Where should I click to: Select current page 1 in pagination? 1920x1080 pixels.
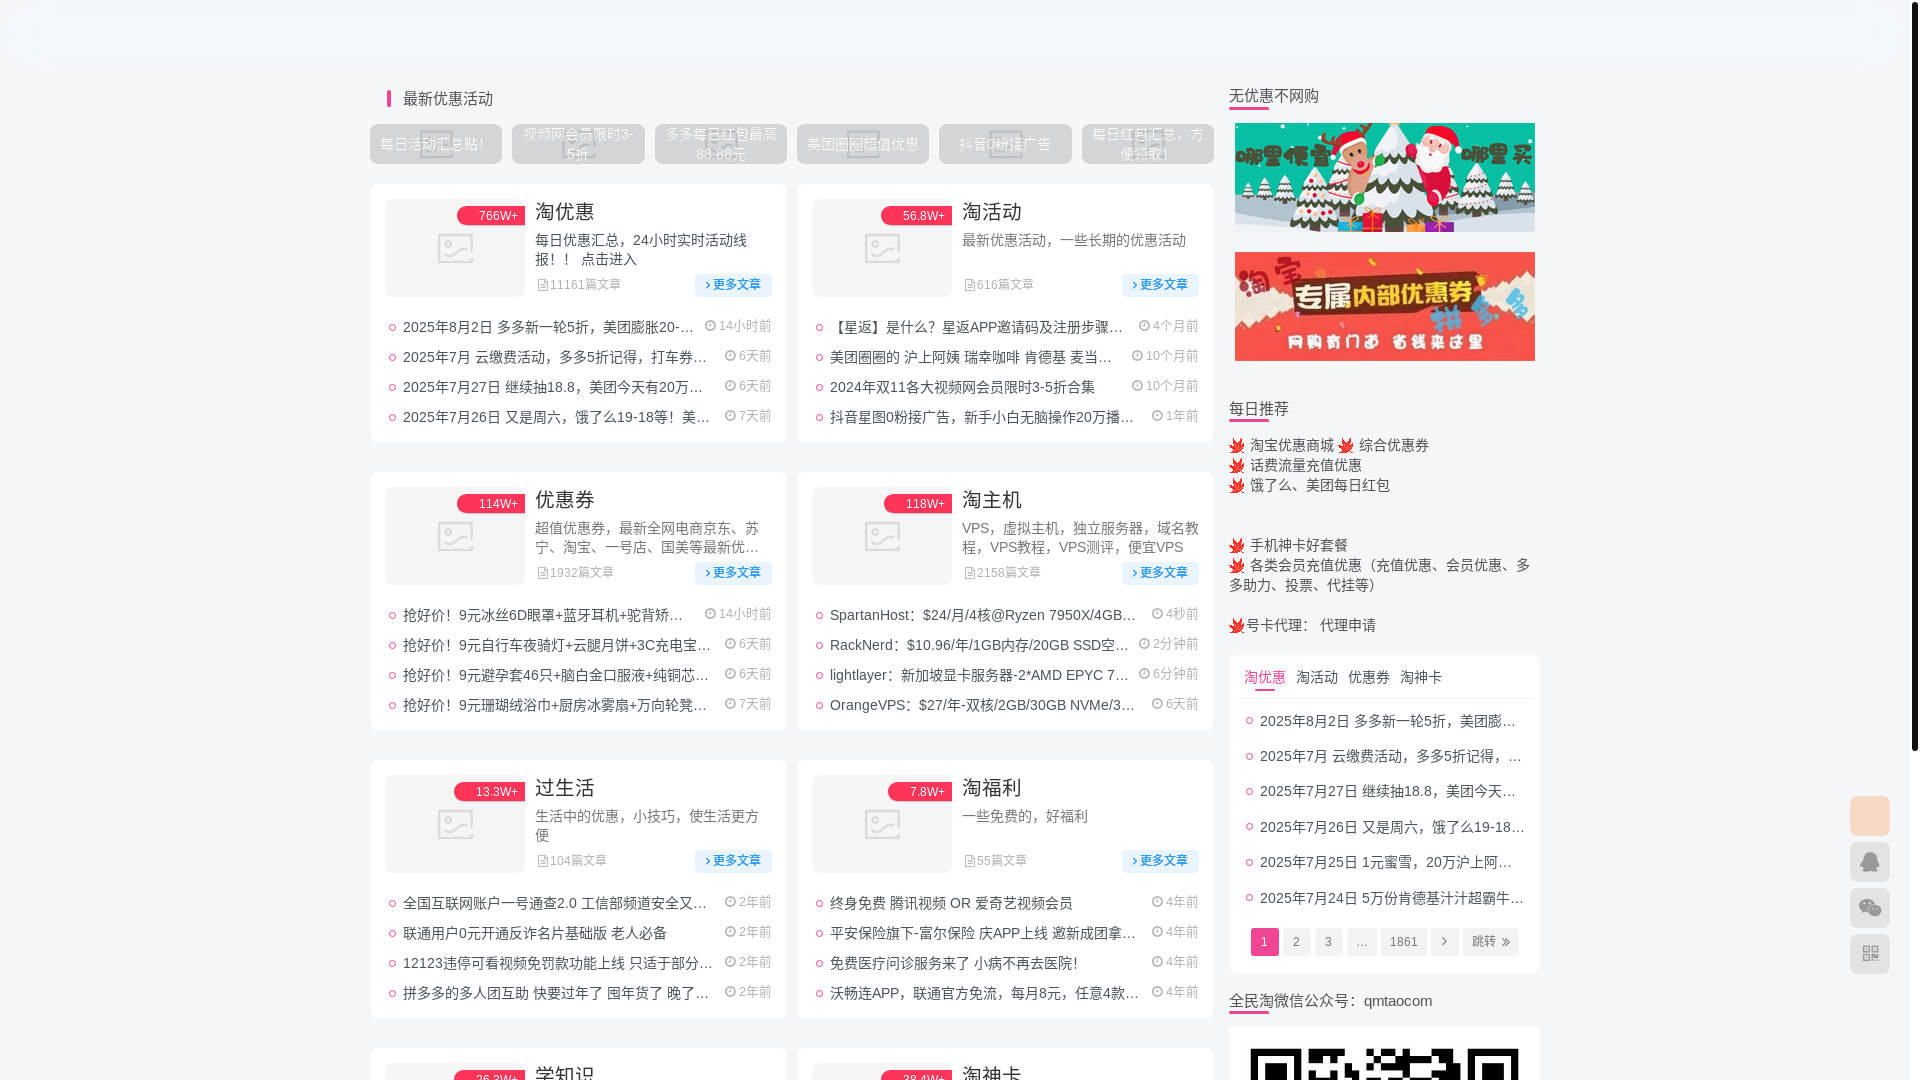pyautogui.click(x=1264, y=942)
